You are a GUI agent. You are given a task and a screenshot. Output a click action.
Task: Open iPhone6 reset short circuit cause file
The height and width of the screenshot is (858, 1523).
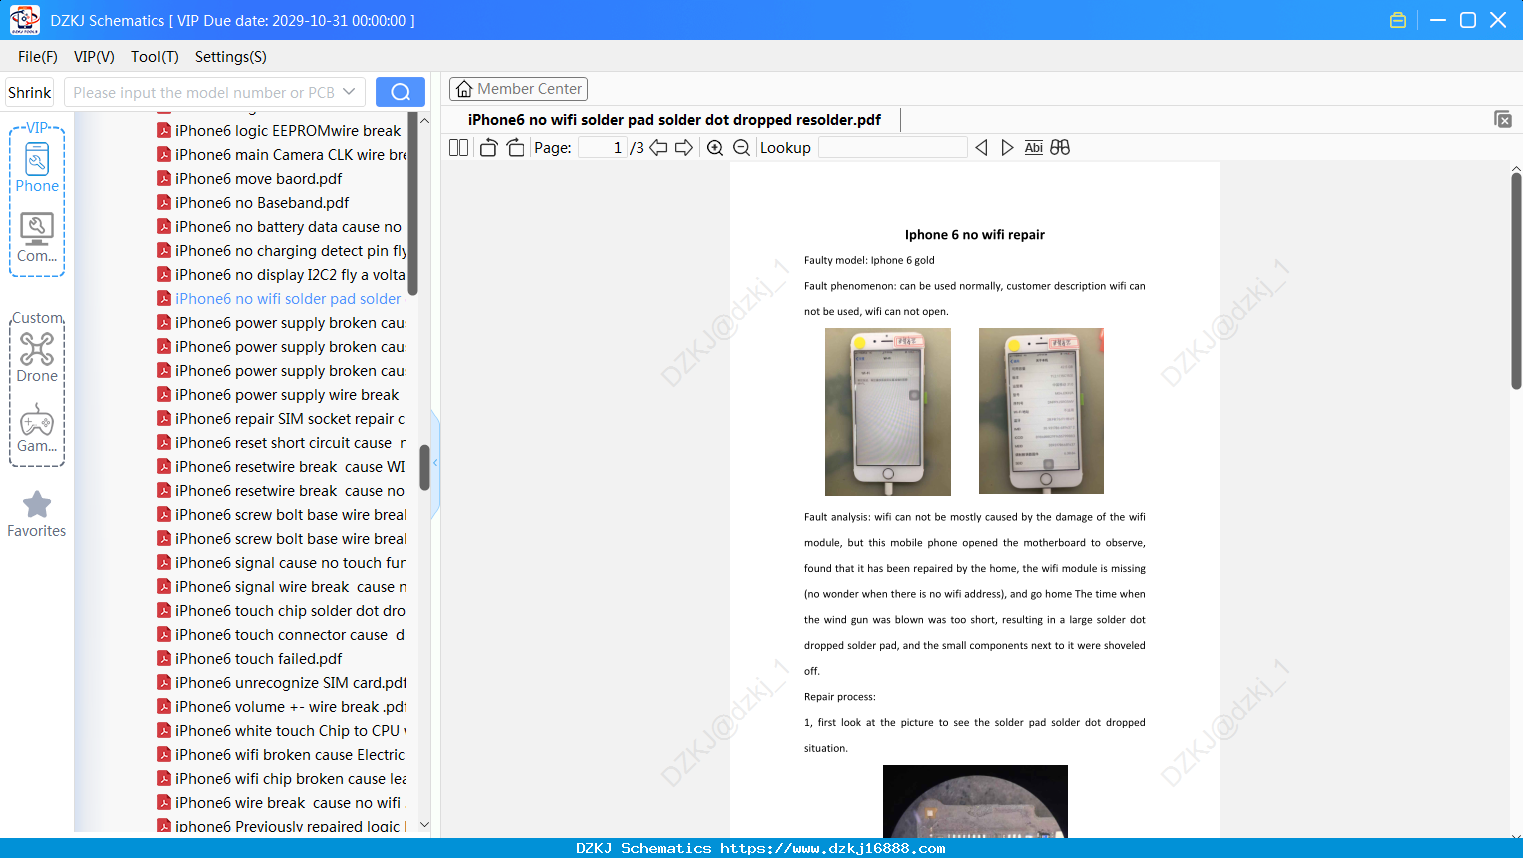click(280, 443)
